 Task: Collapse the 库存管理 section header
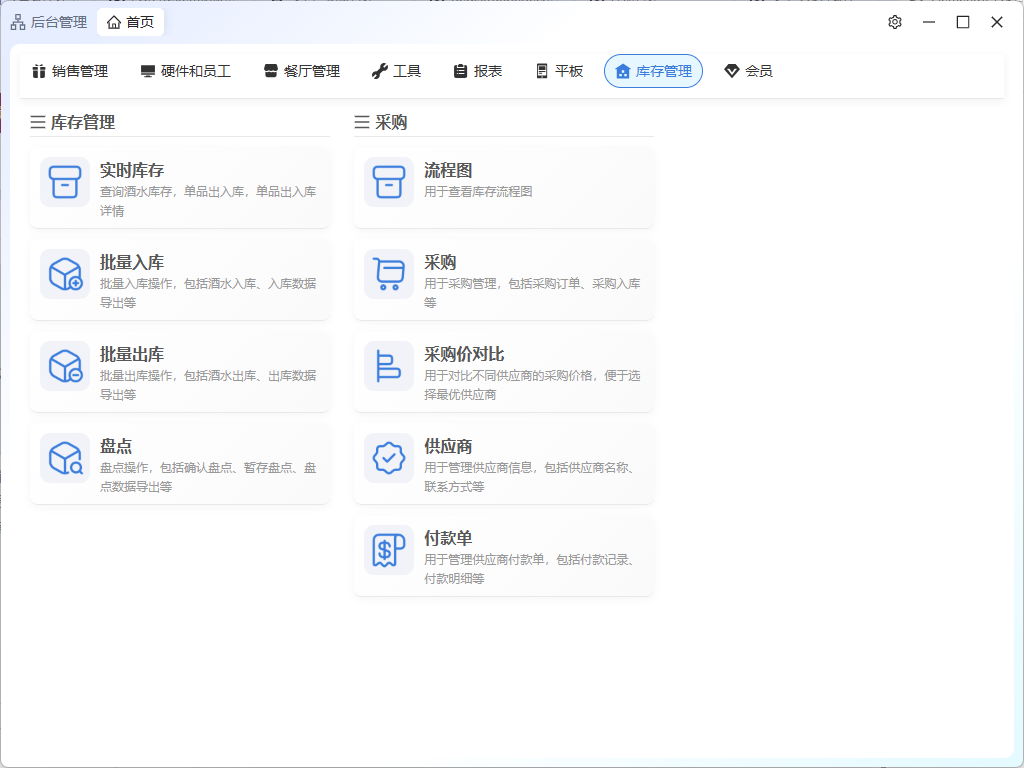point(73,122)
